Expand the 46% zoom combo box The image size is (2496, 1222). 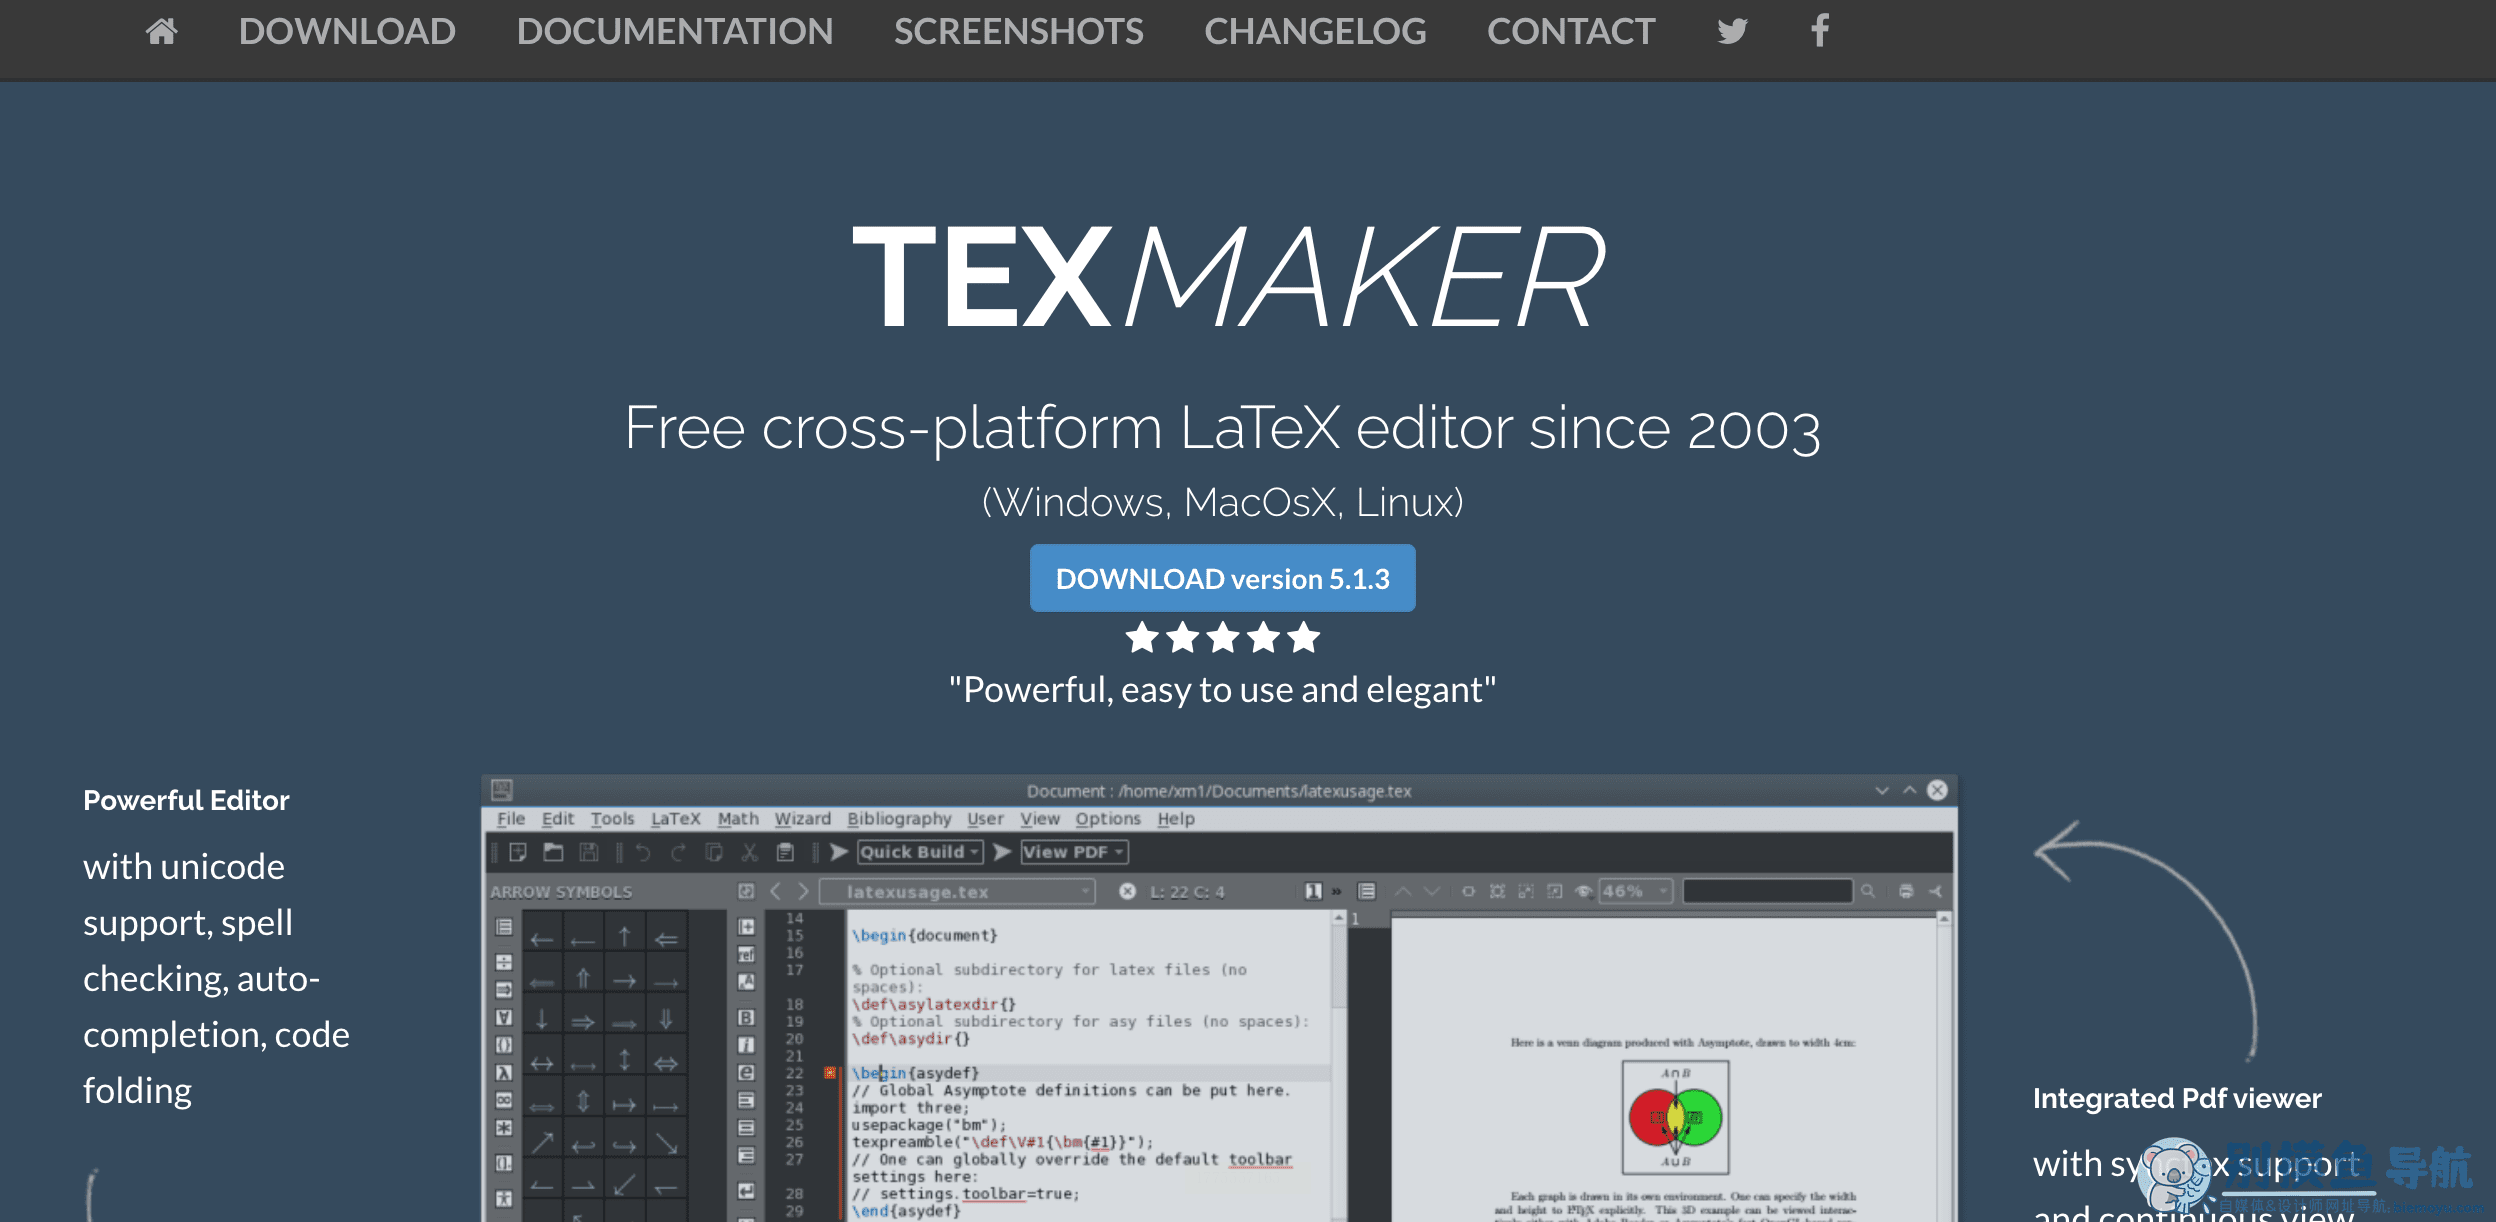point(1662,891)
